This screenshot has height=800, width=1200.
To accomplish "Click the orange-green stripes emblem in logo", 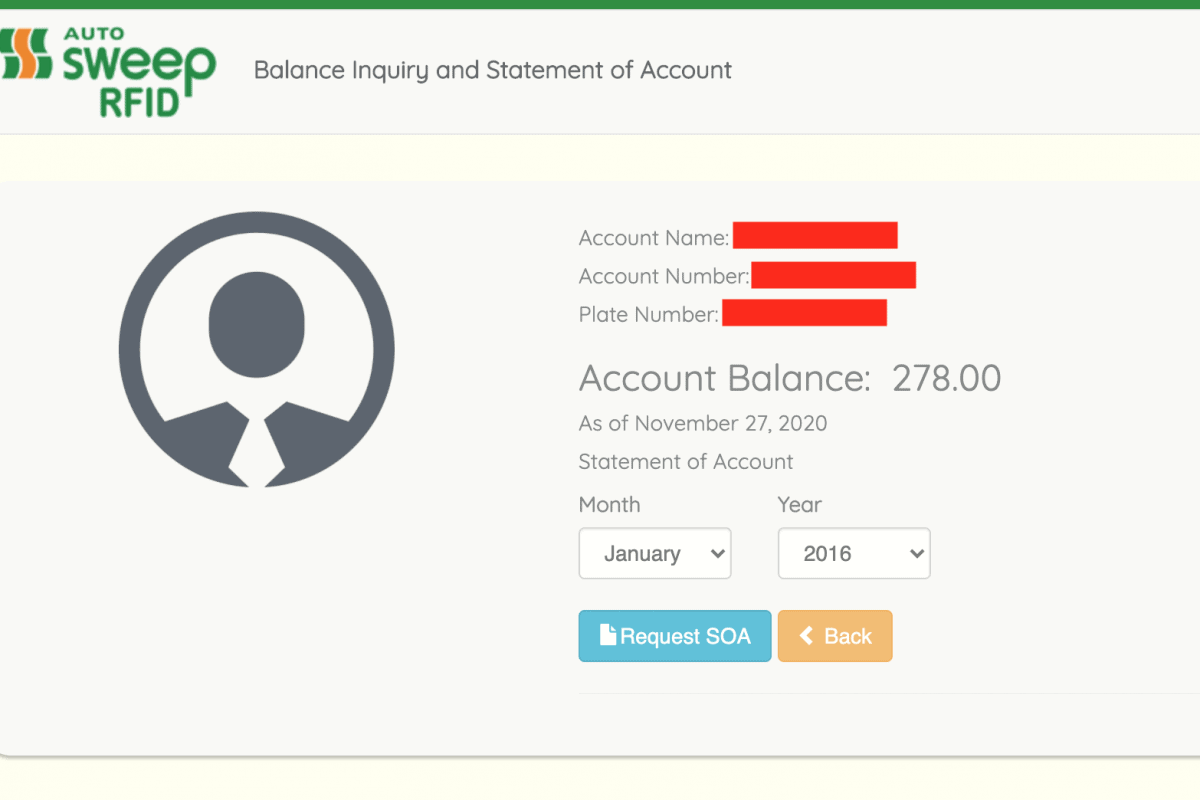I will pyautogui.click(x=25, y=55).
